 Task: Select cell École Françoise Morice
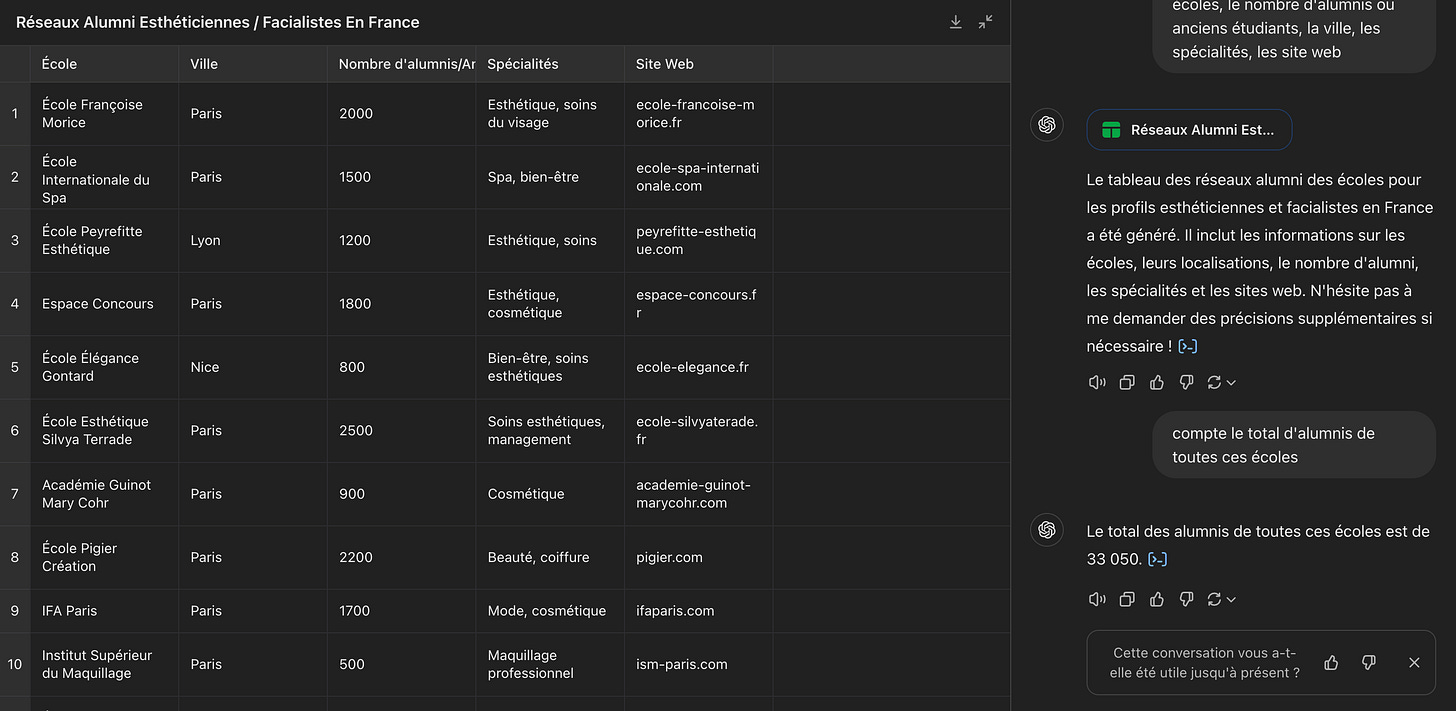[x=104, y=114]
